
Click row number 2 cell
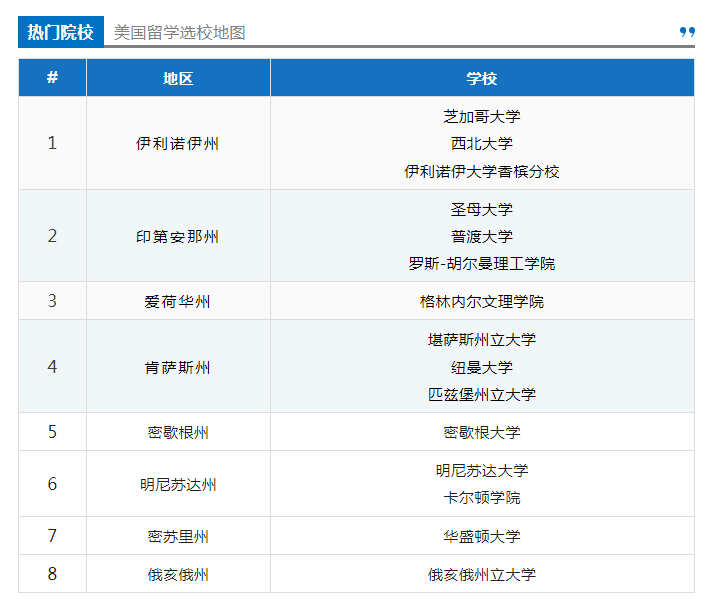52,236
